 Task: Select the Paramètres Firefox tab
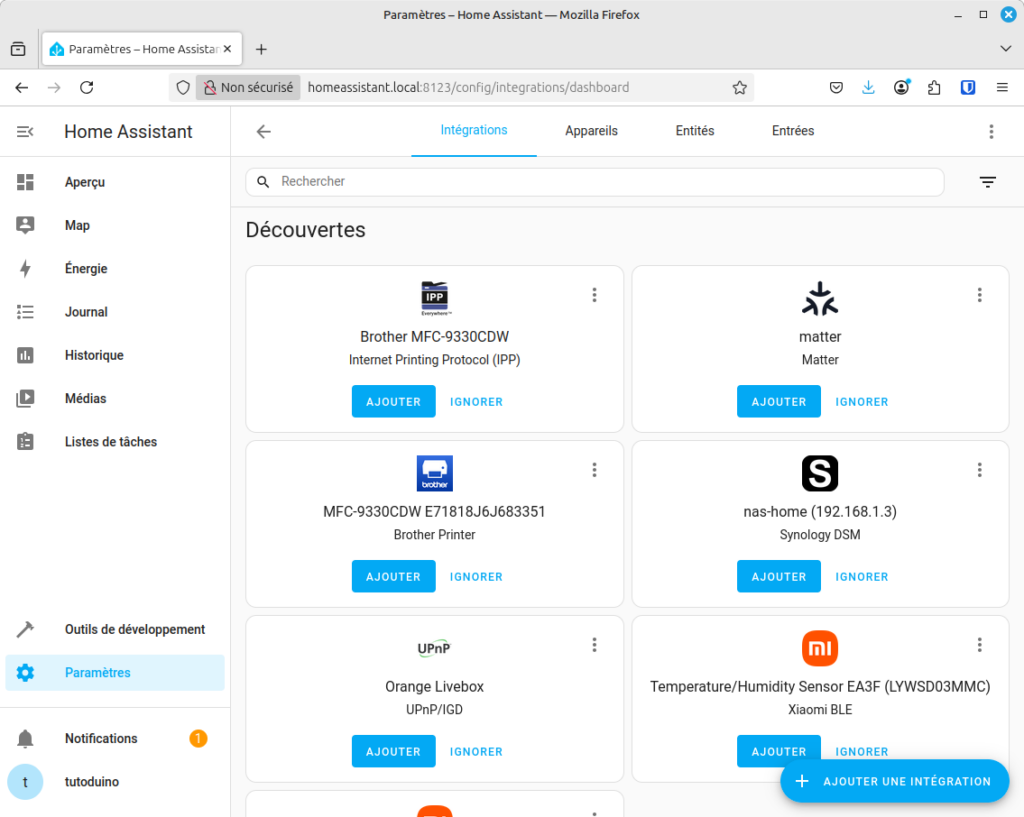click(x=142, y=49)
